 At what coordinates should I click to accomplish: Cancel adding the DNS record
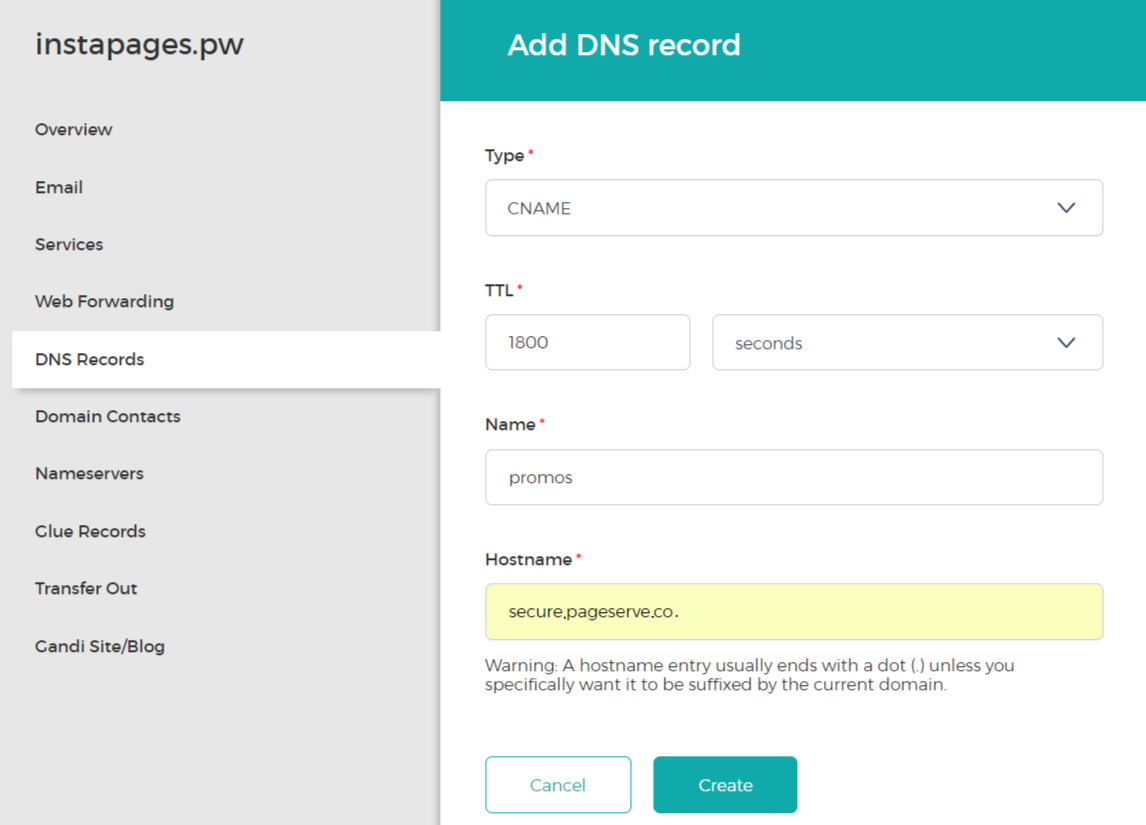pyautogui.click(x=558, y=785)
